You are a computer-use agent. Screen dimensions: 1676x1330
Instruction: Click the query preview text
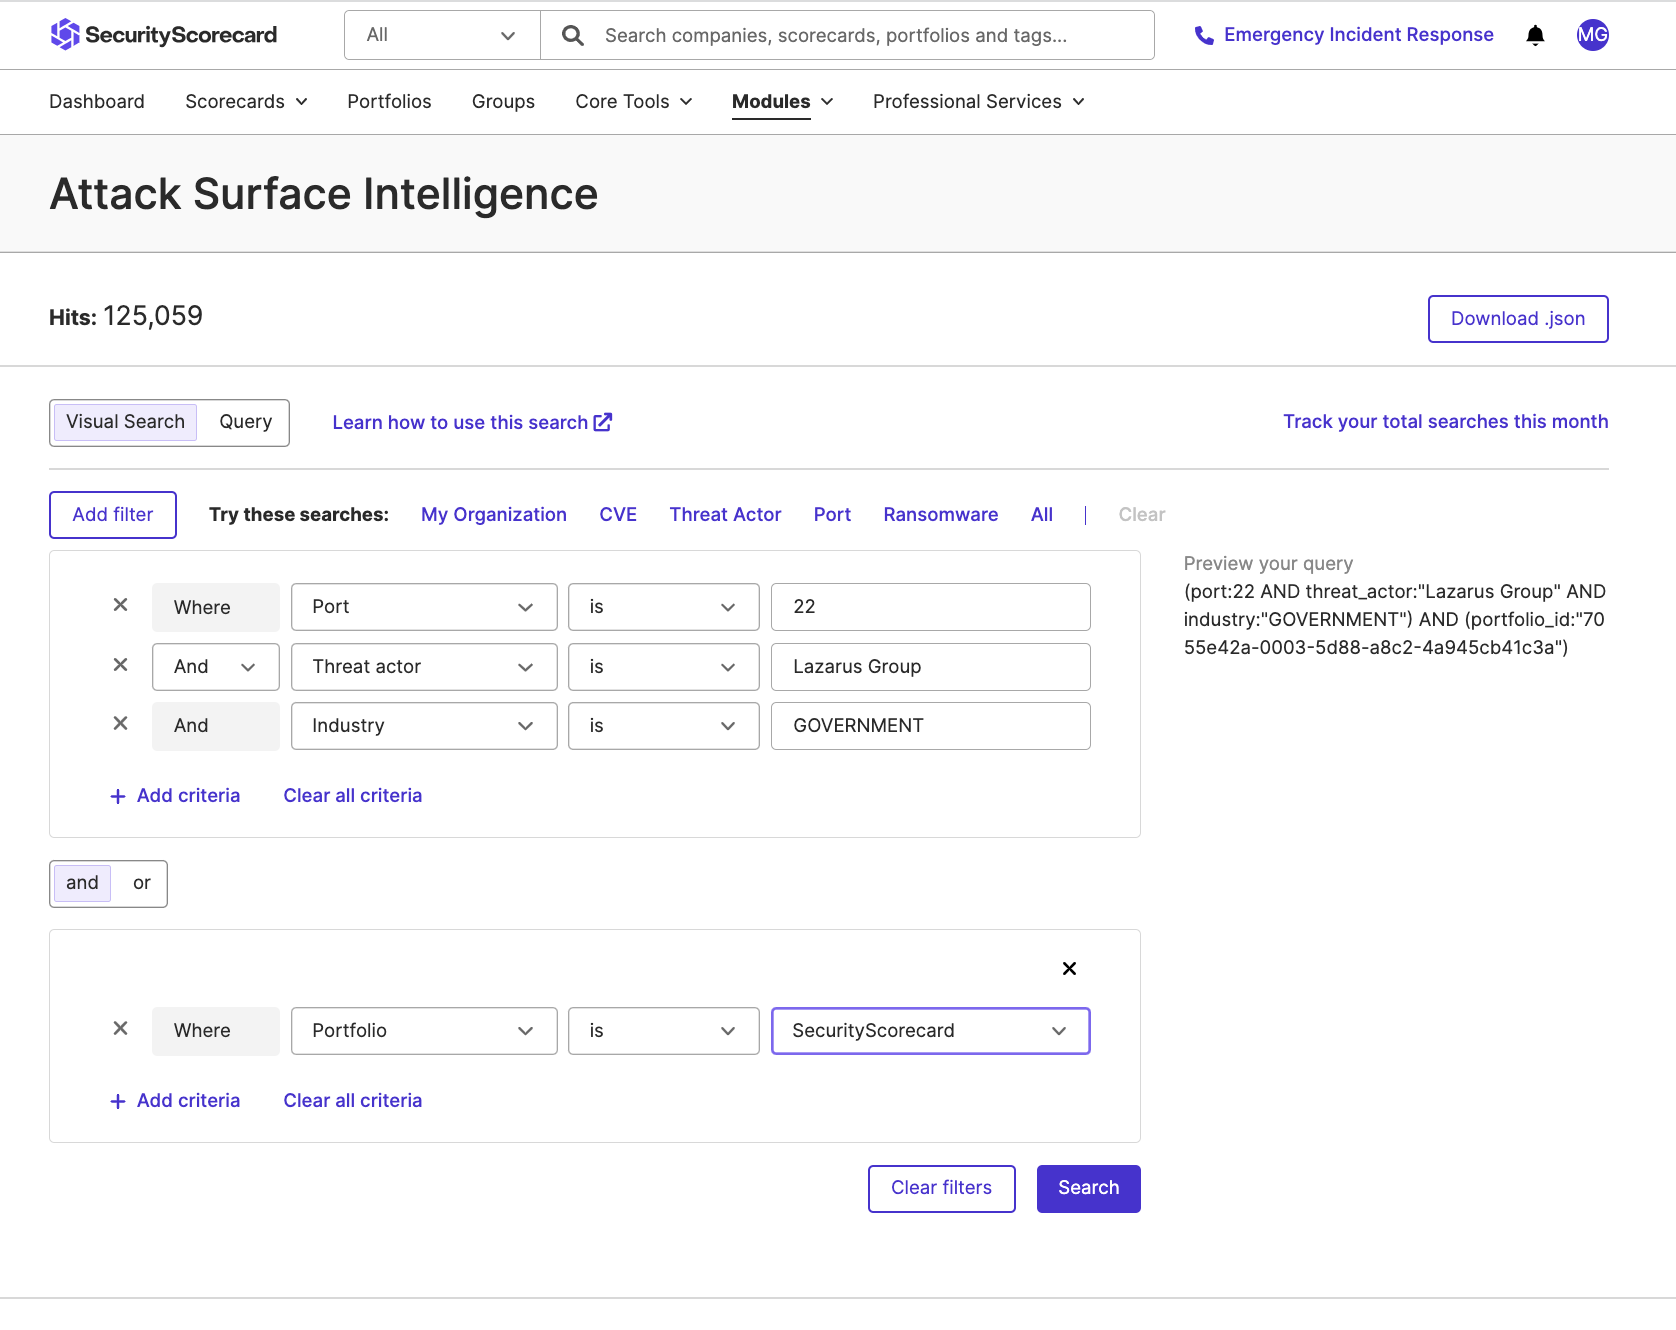(x=1395, y=620)
